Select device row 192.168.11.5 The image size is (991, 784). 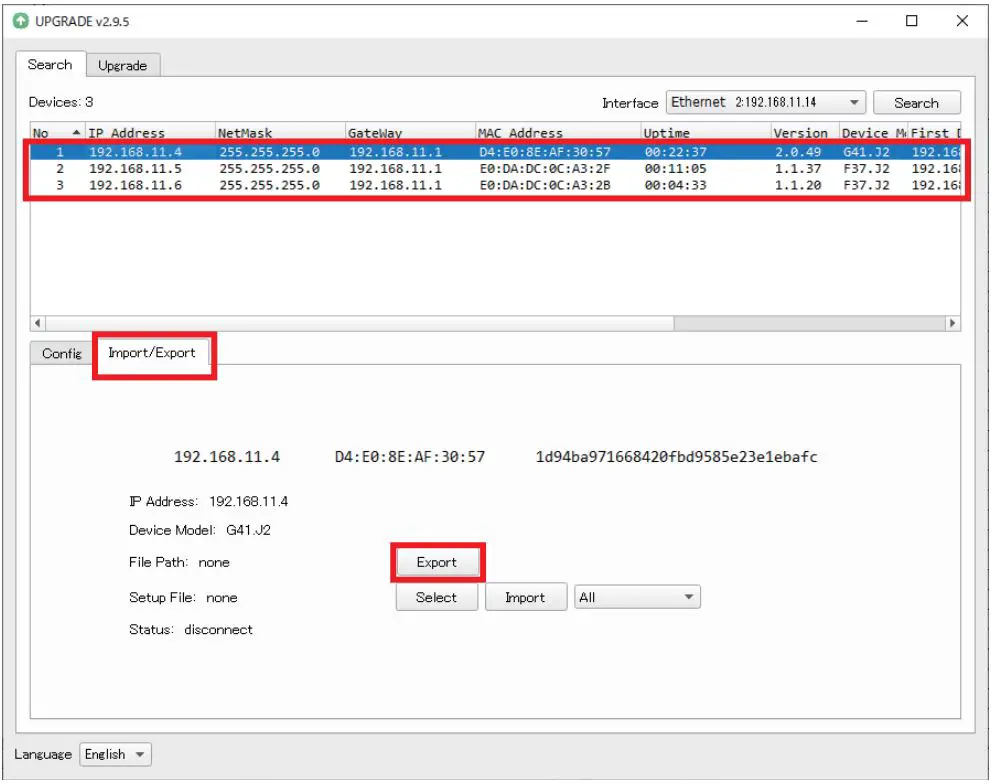(x=496, y=169)
